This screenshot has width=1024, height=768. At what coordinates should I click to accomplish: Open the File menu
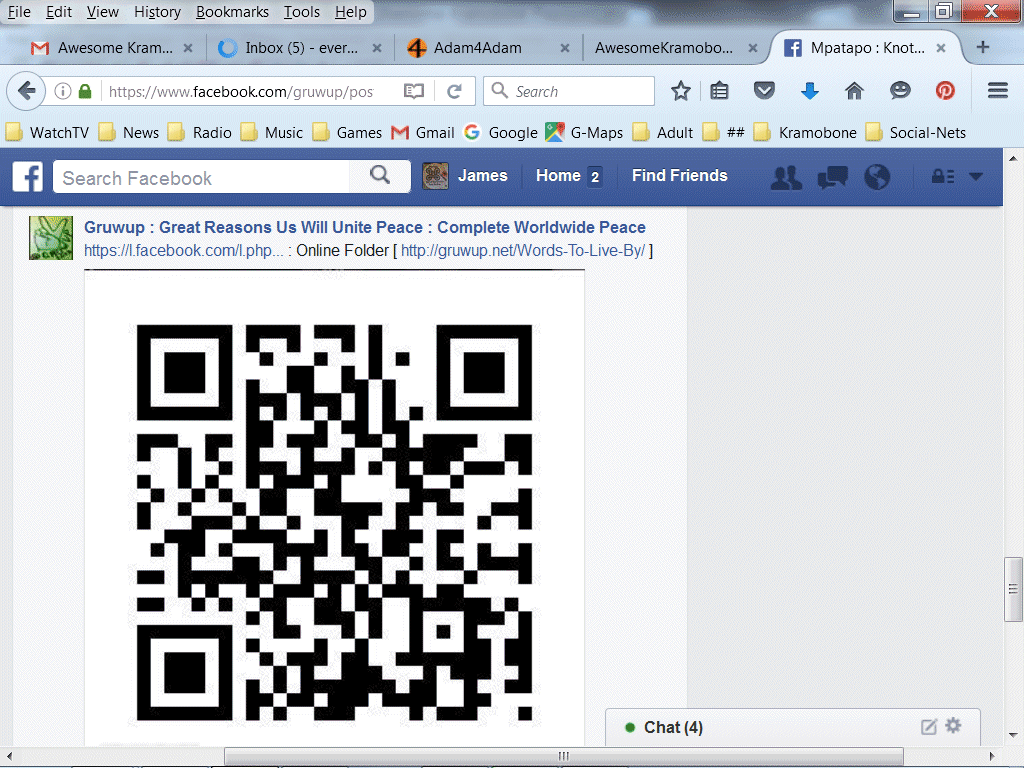click(19, 12)
